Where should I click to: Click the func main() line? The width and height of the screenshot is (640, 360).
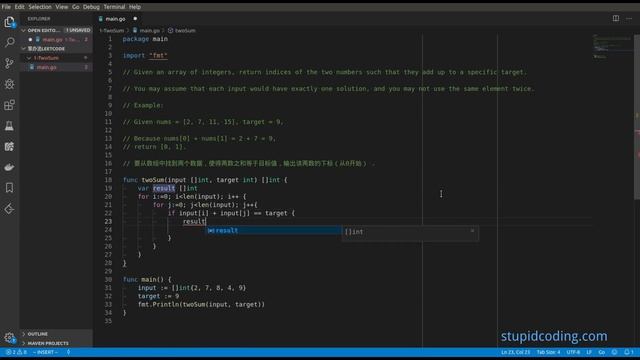pos(147,280)
